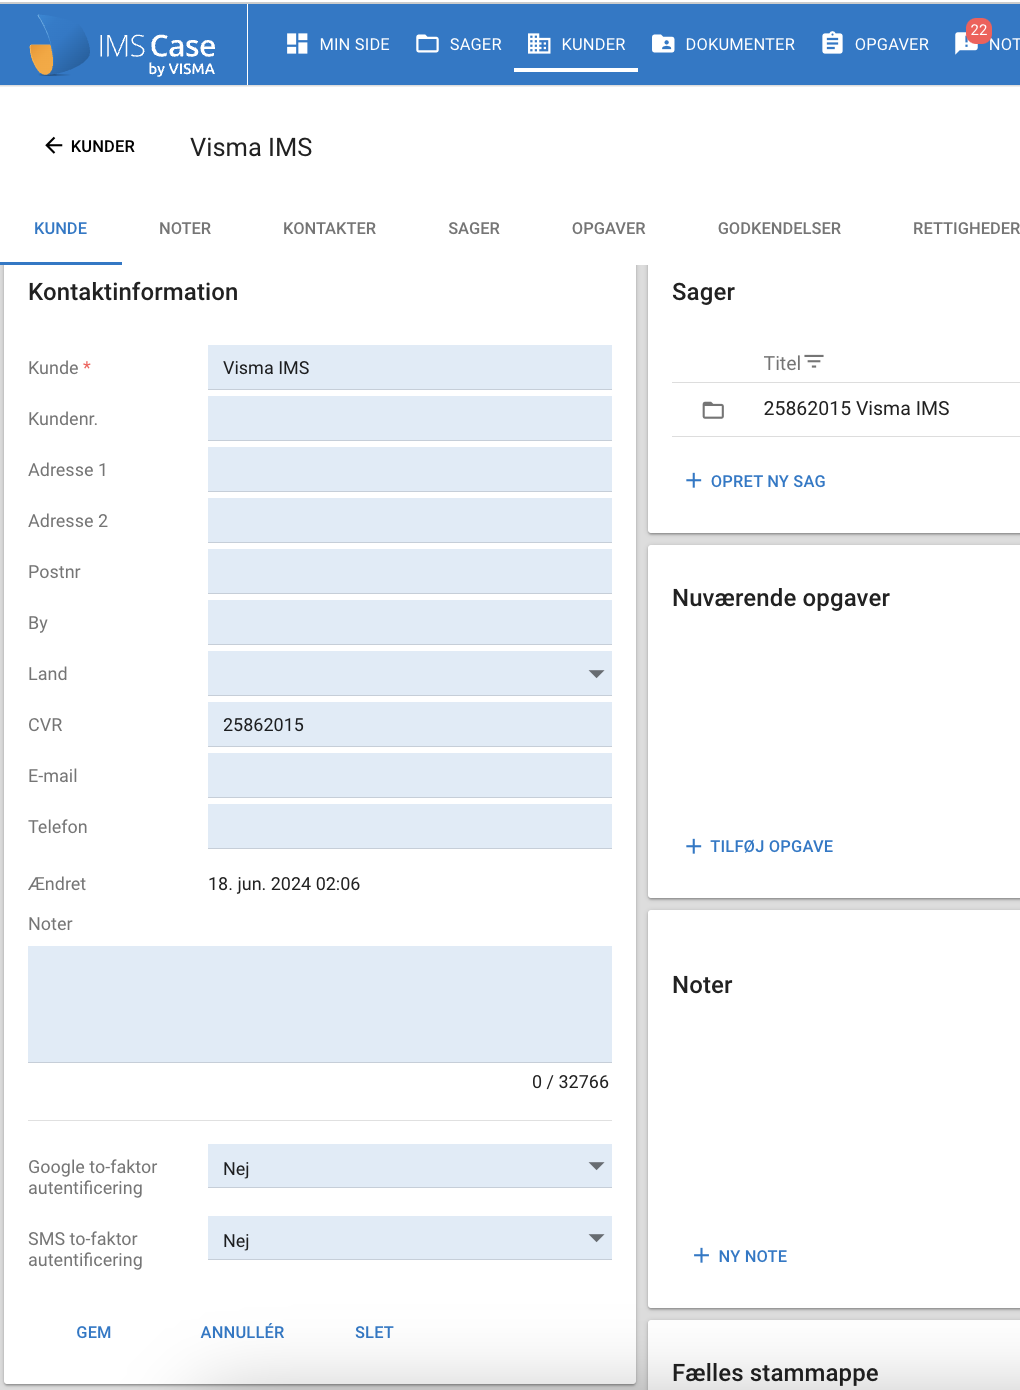Open SMS to-faktor autentificering dropdown

click(410, 1239)
